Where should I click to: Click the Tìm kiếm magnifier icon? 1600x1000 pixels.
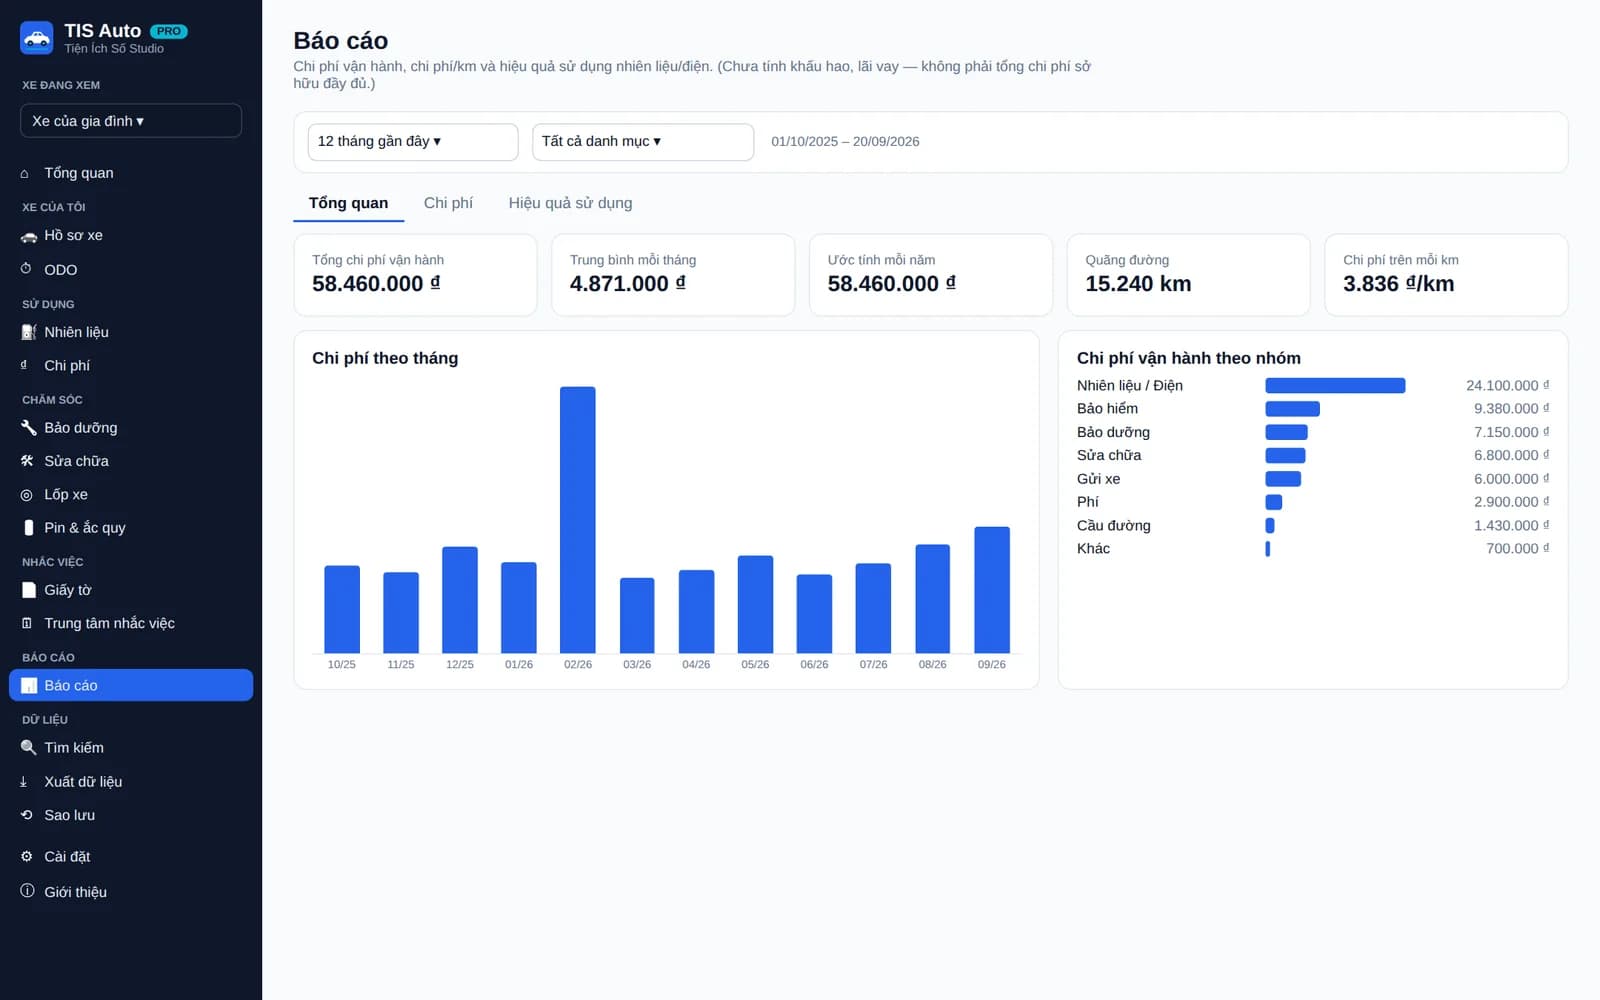coord(28,748)
